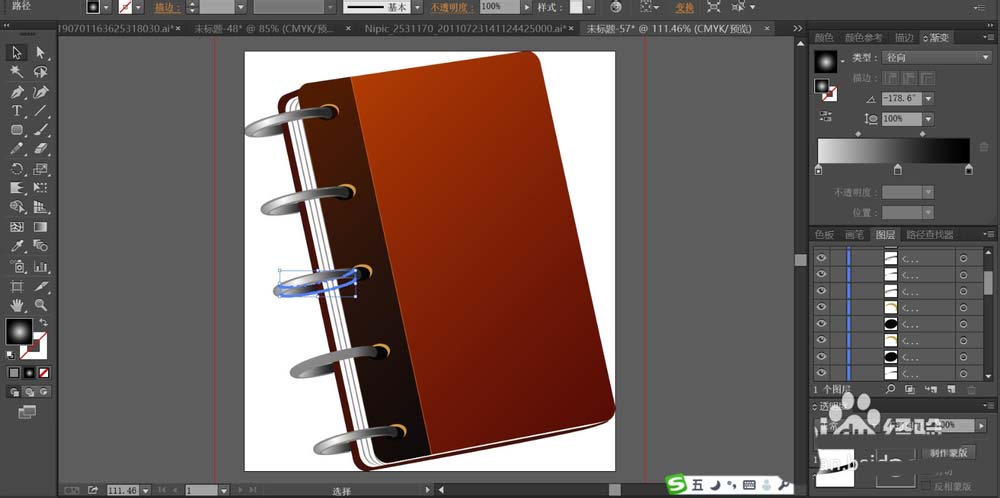Toggle visibility of the bottom listed layer
The image size is (1000, 498).
click(x=821, y=372)
